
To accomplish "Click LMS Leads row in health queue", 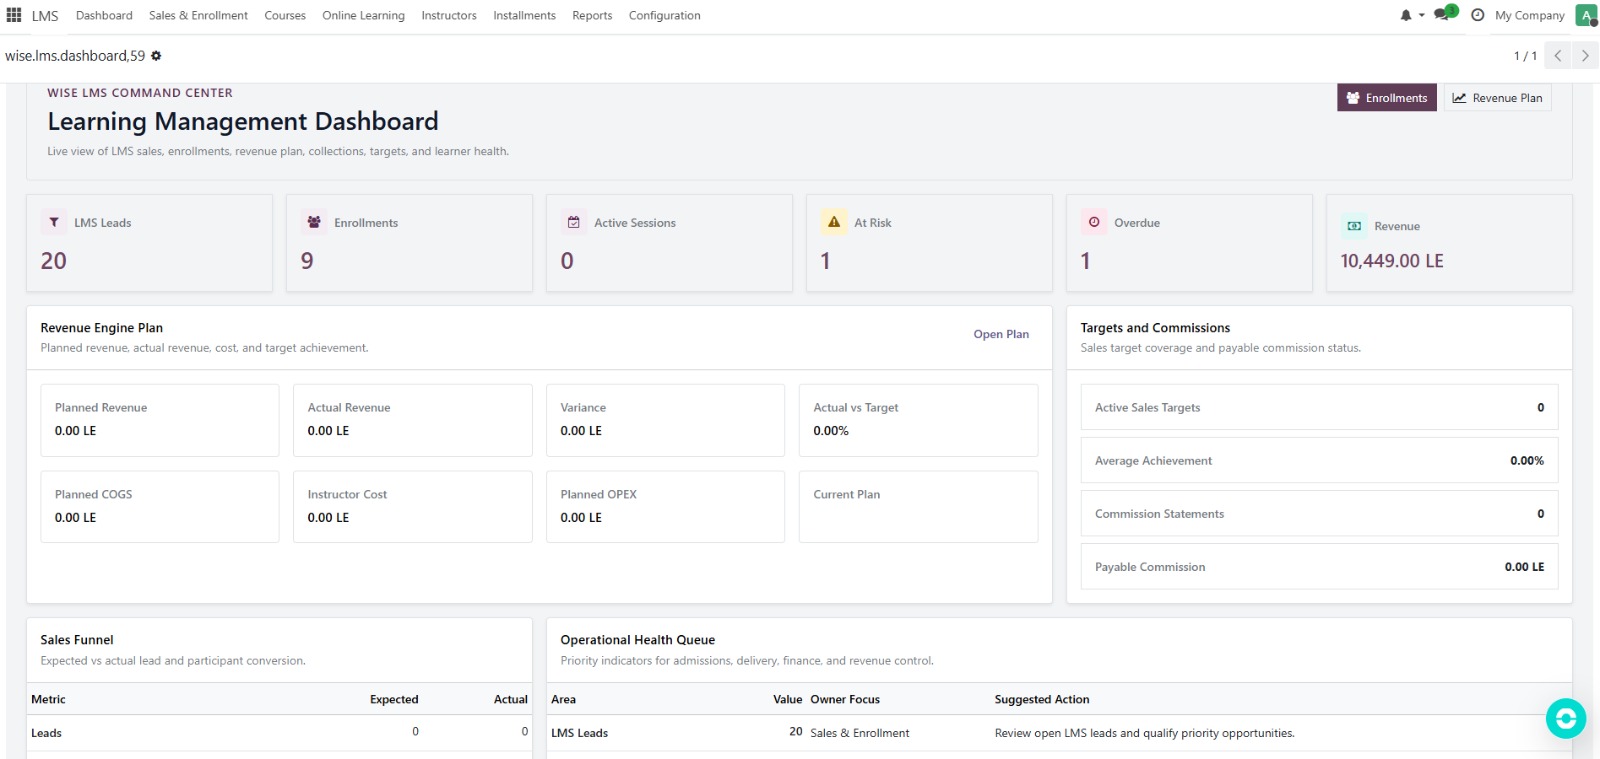I will coord(1059,733).
